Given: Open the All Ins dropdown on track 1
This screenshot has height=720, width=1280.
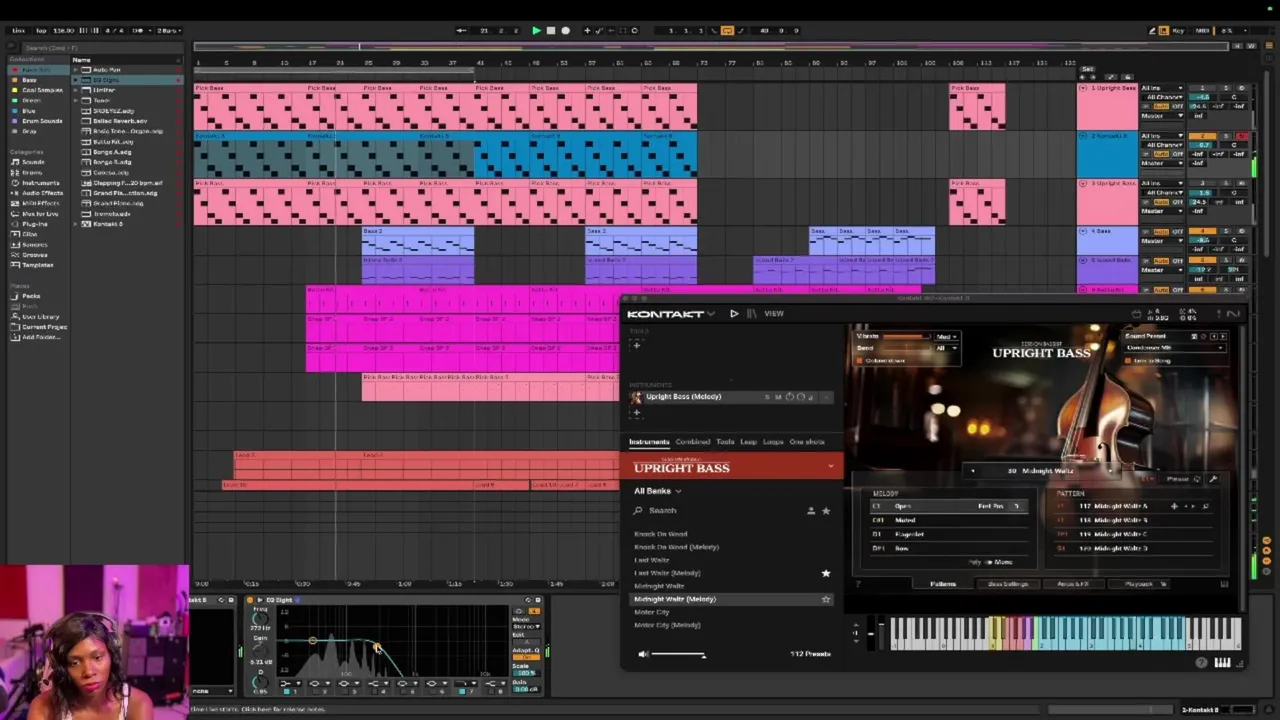Looking at the screenshot, I should (x=1163, y=89).
